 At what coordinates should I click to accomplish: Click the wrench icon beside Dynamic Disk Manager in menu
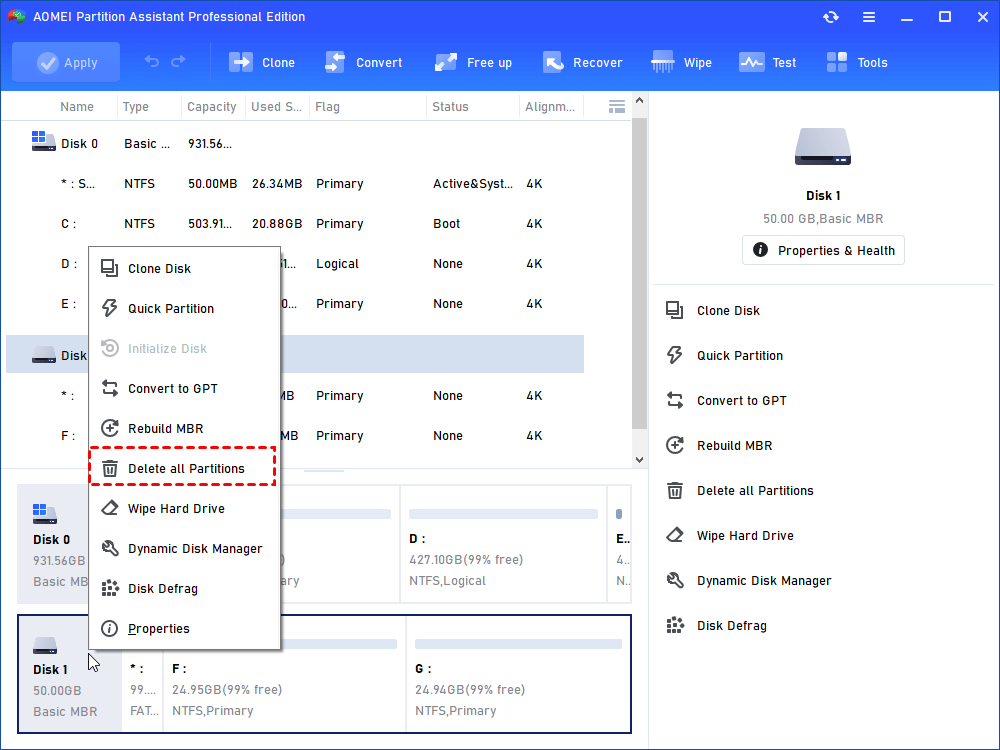tap(110, 548)
